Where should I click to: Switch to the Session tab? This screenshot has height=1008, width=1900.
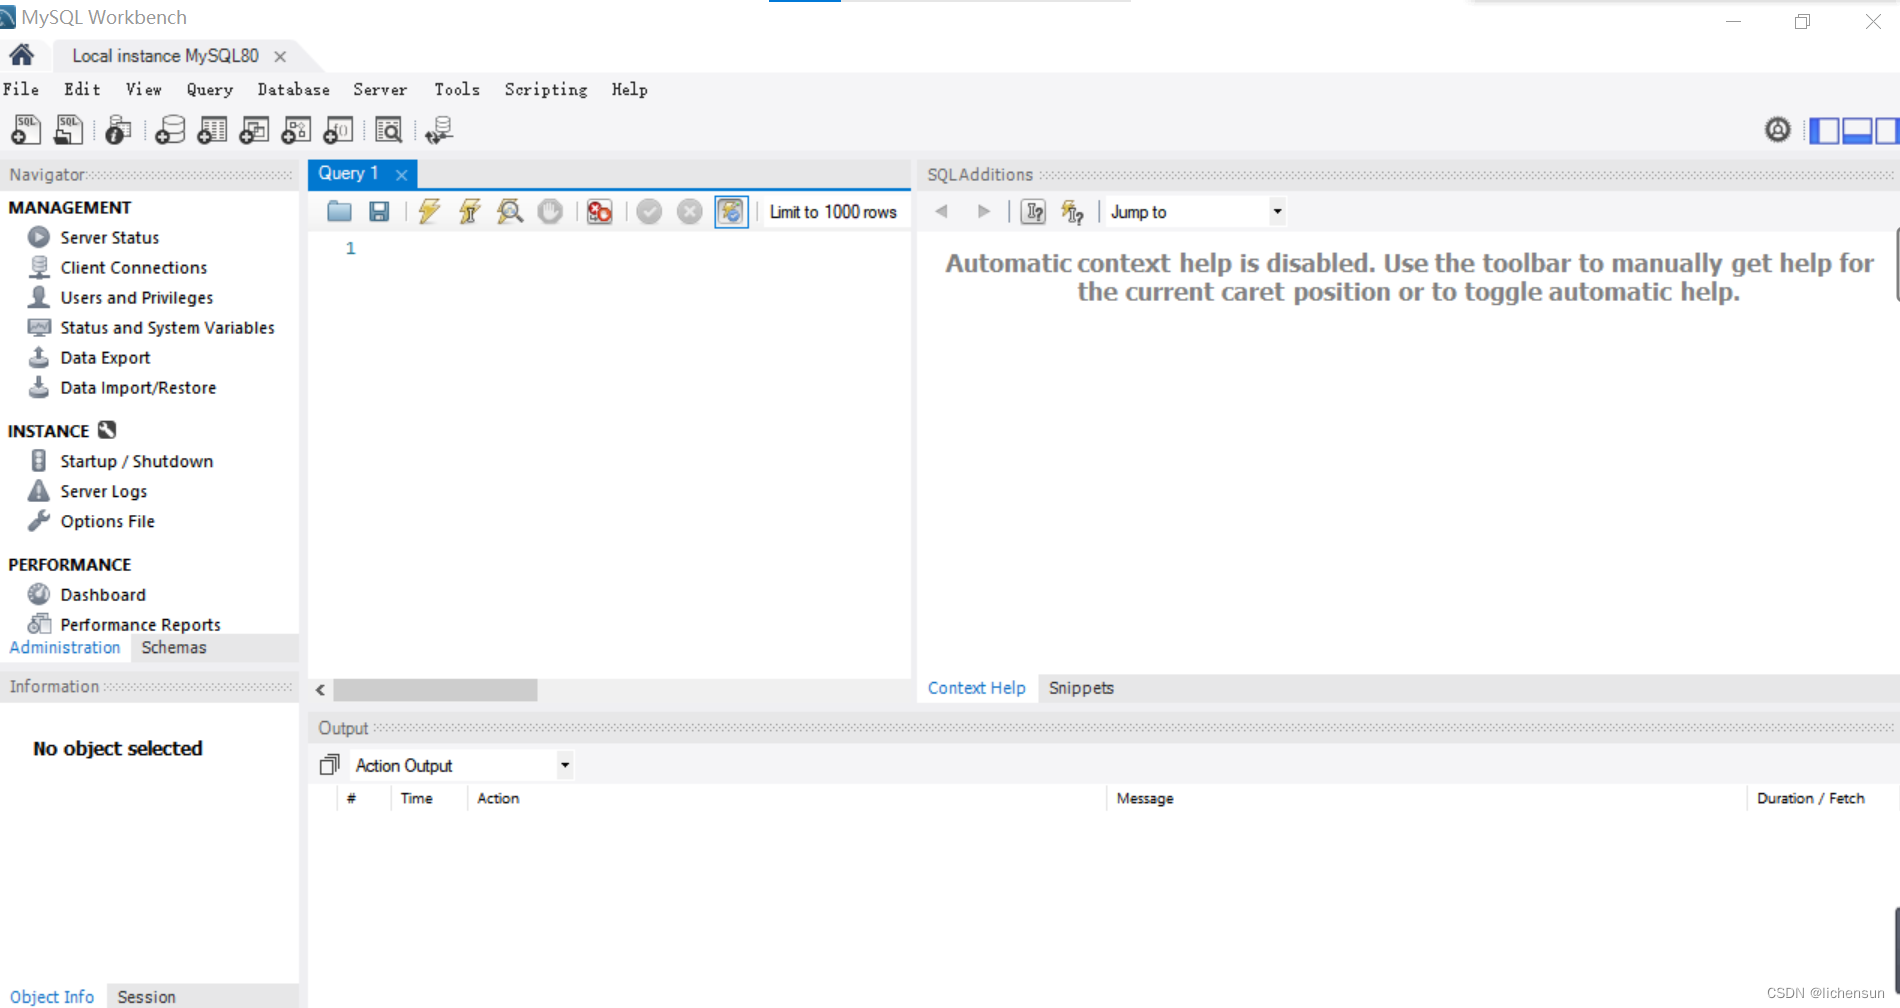click(x=146, y=997)
